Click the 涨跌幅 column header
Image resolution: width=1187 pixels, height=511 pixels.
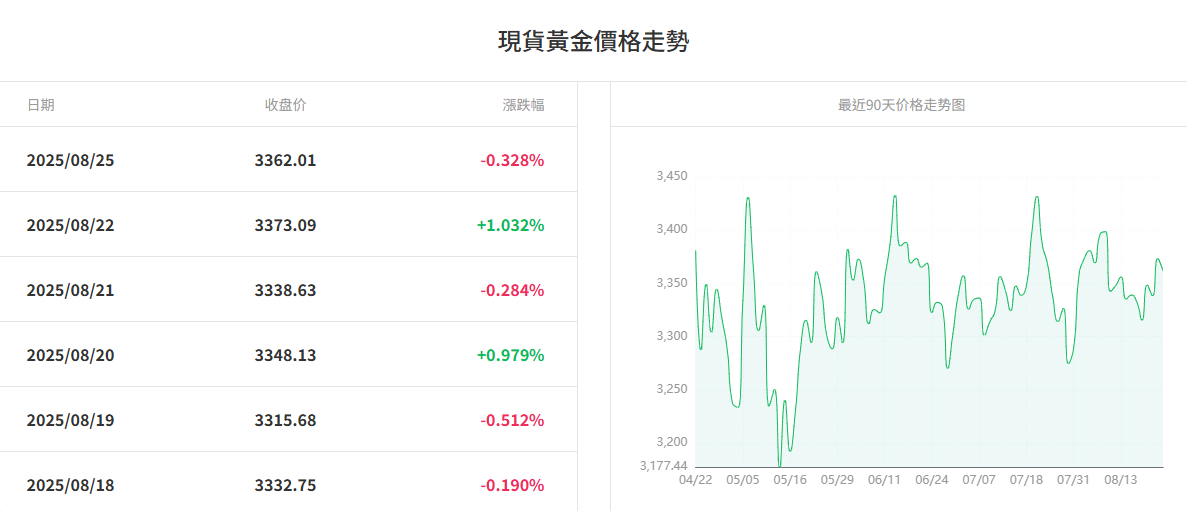(523, 105)
